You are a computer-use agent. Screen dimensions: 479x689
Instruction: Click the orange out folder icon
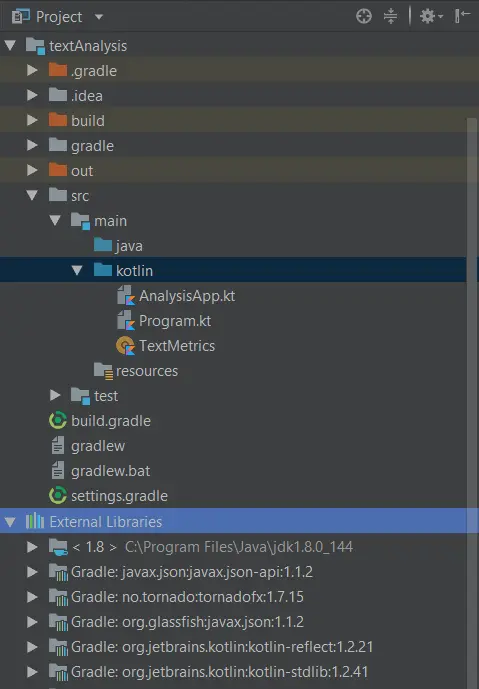pos(58,170)
